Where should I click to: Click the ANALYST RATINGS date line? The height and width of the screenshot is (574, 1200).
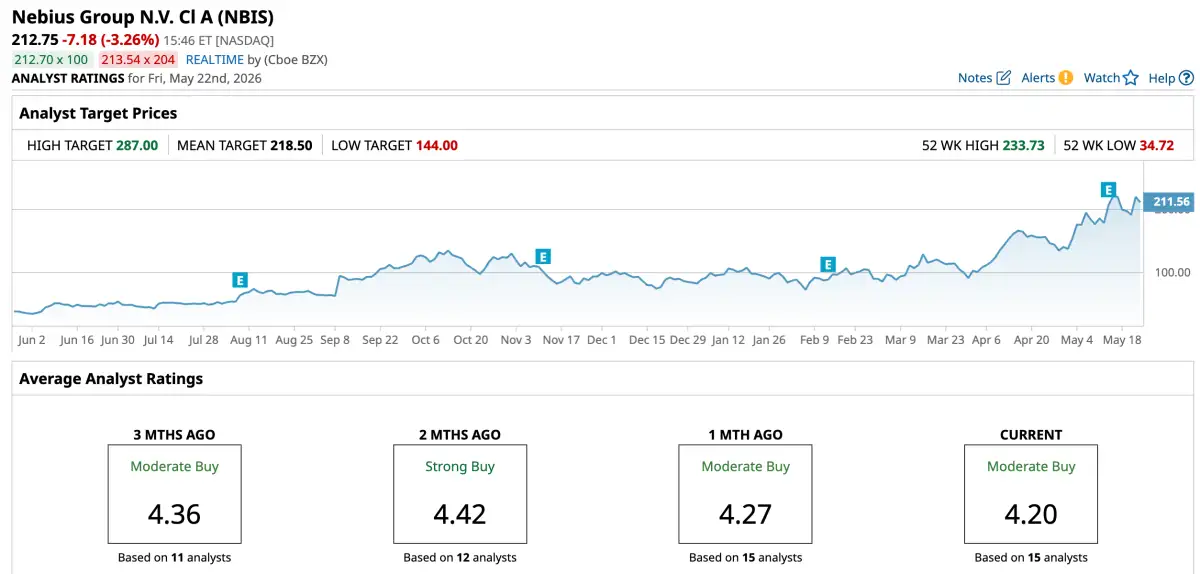137,78
